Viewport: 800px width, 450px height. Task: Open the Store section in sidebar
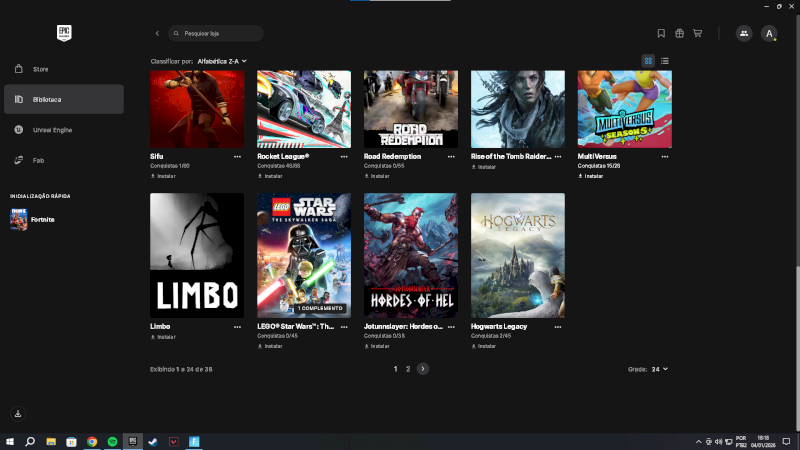click(x=40, y=69)
